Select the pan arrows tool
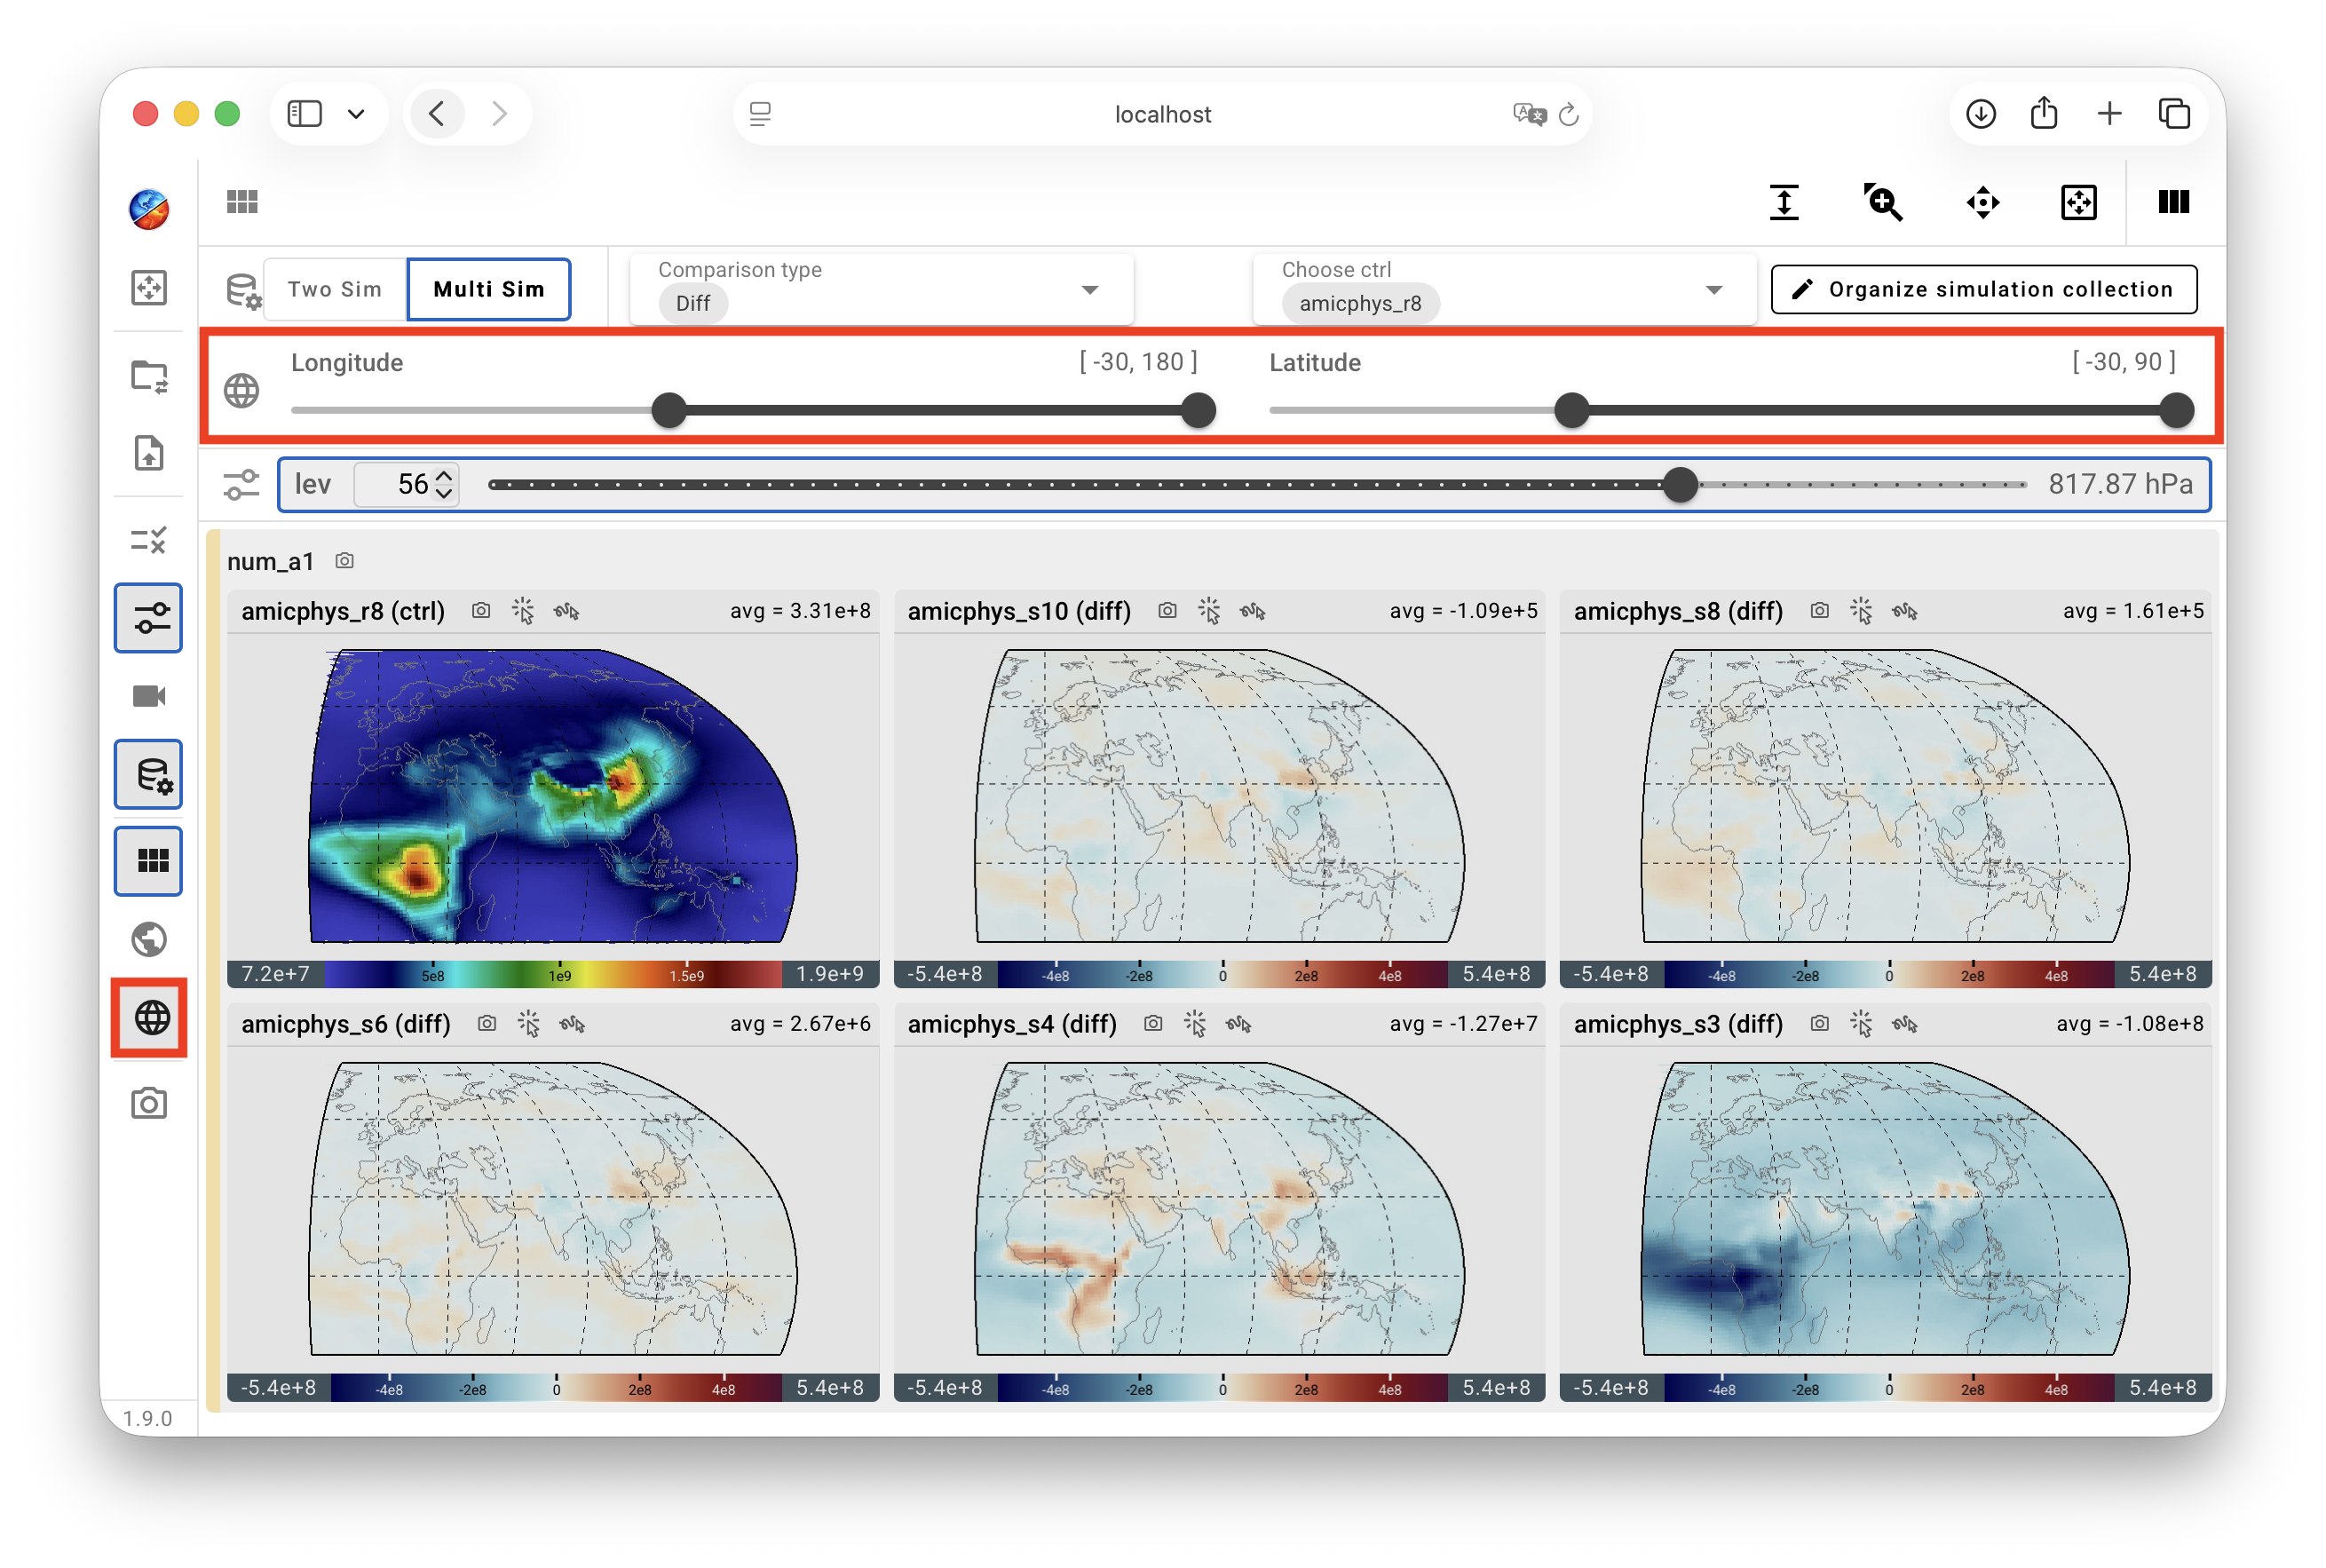This screenshot has height=1568, width=2326. (1982, 203)
